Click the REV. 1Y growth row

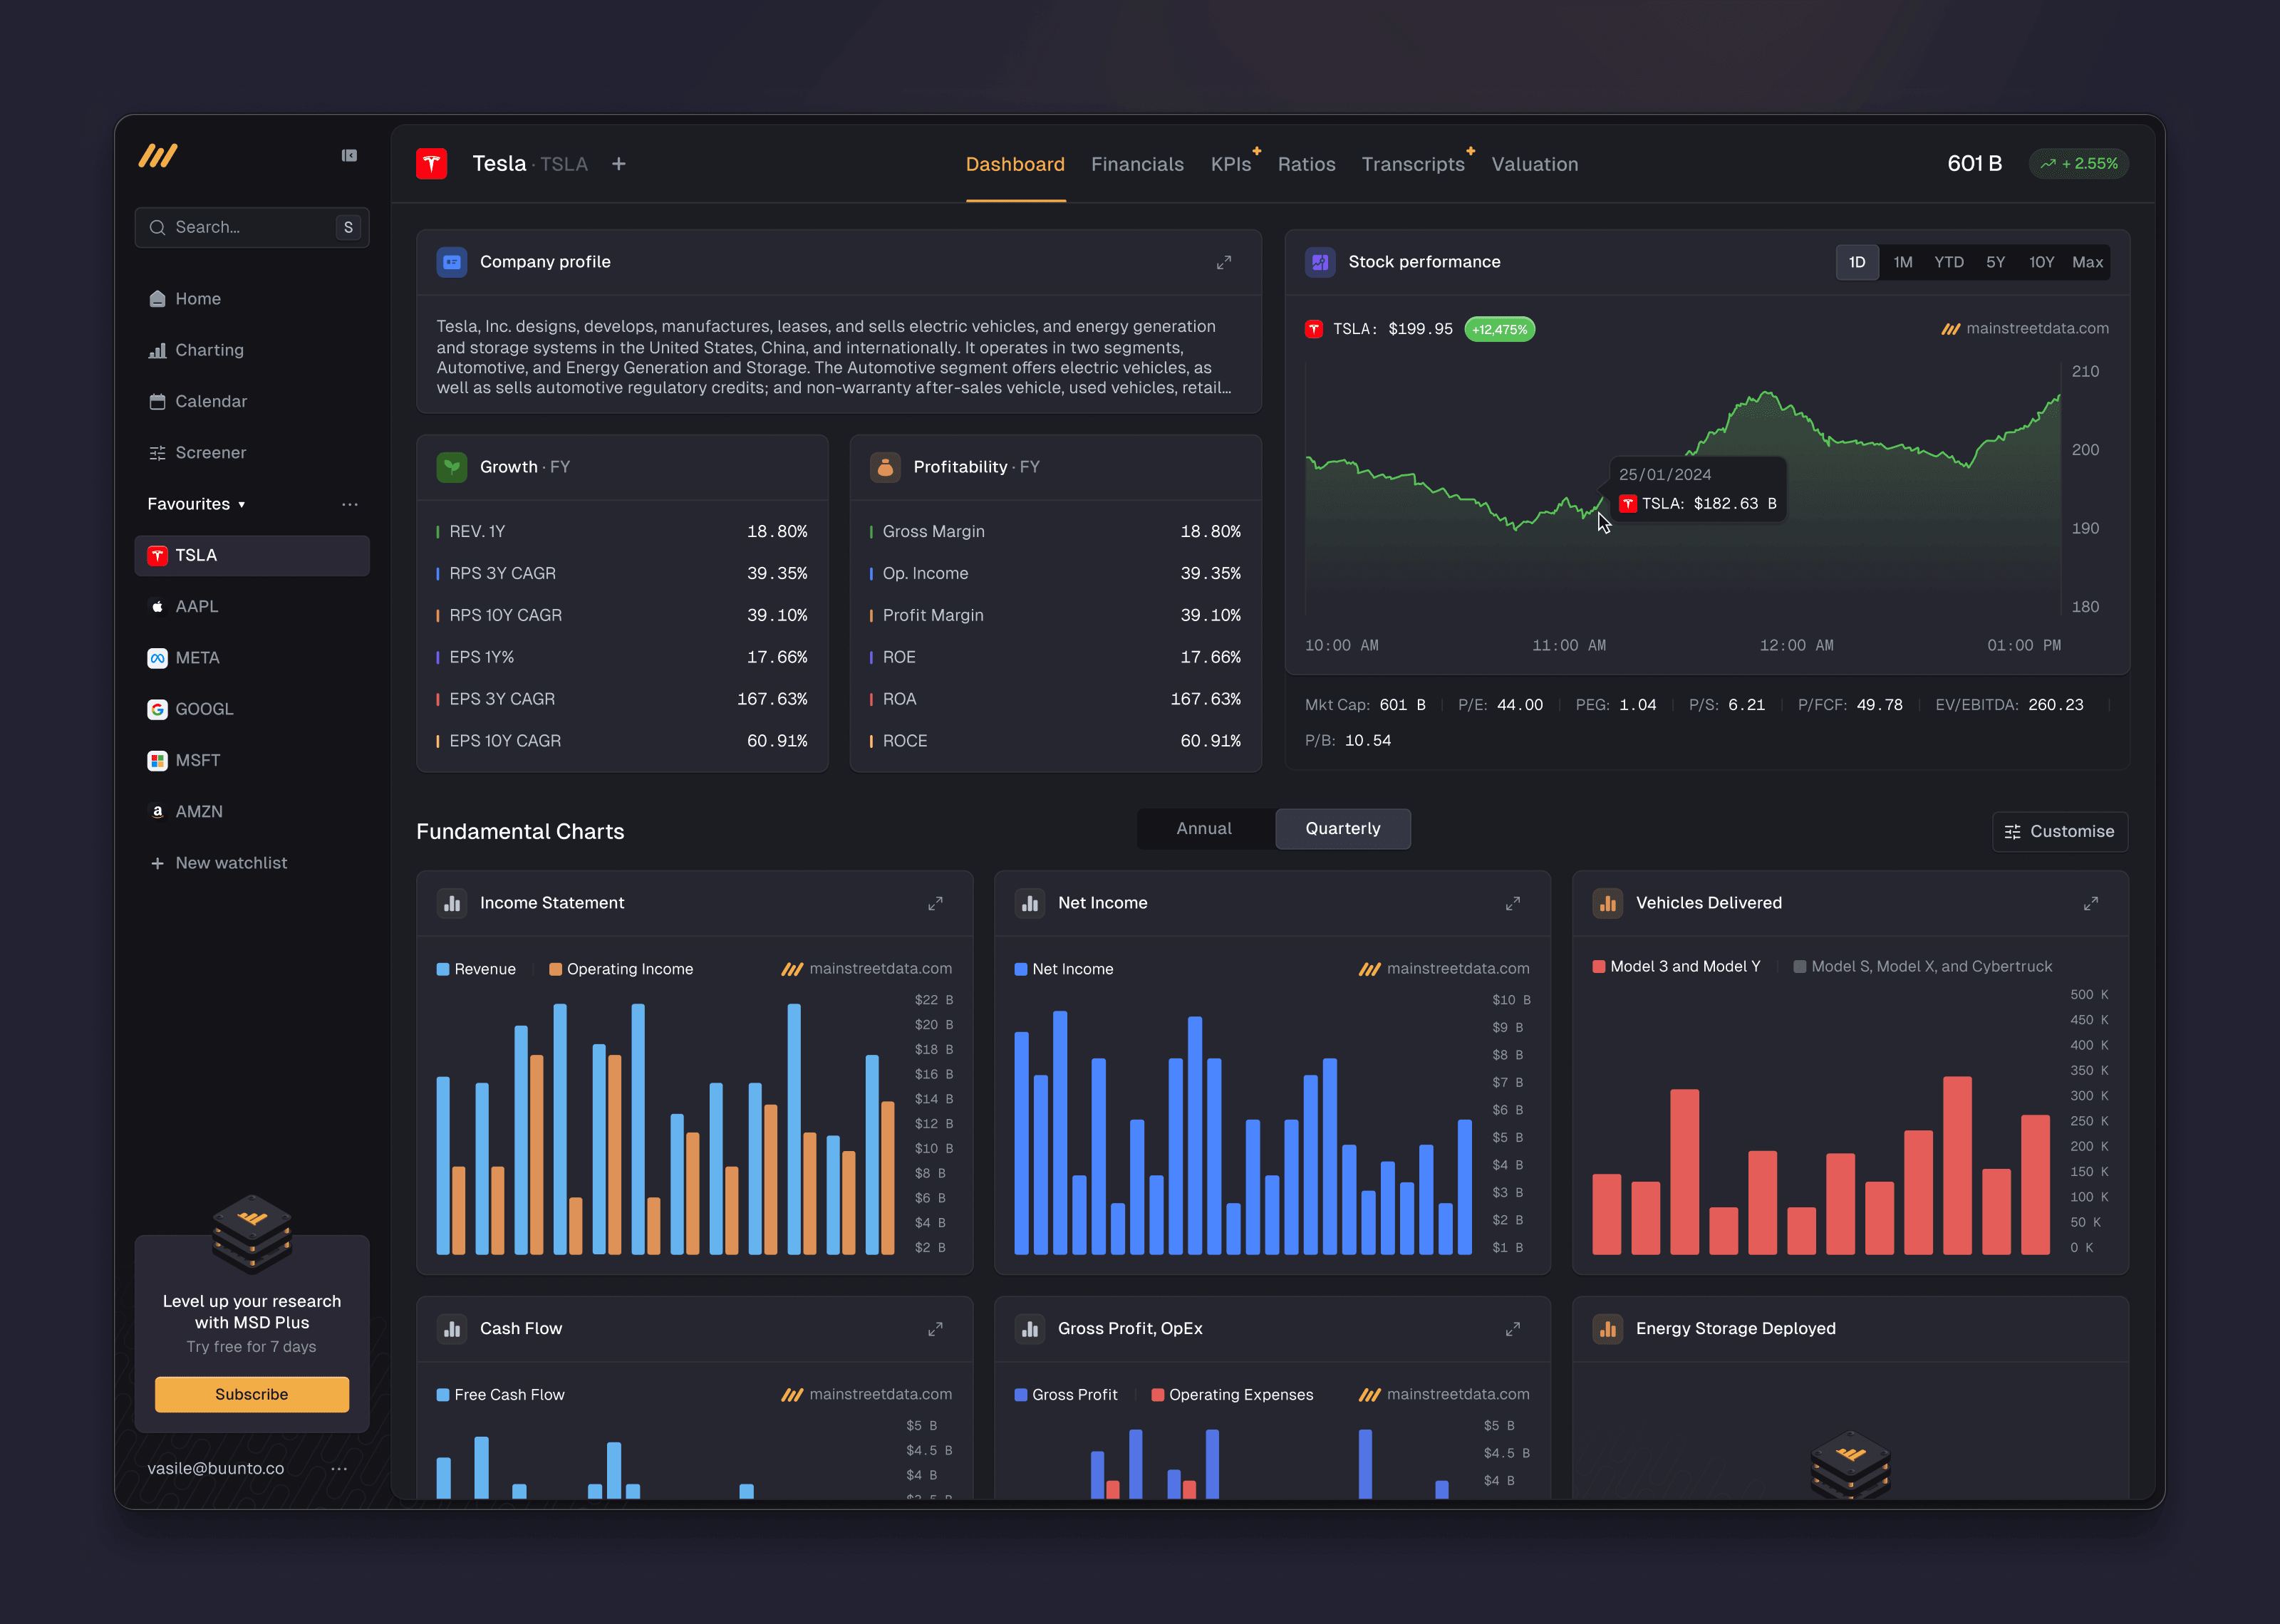pos(622,531)
